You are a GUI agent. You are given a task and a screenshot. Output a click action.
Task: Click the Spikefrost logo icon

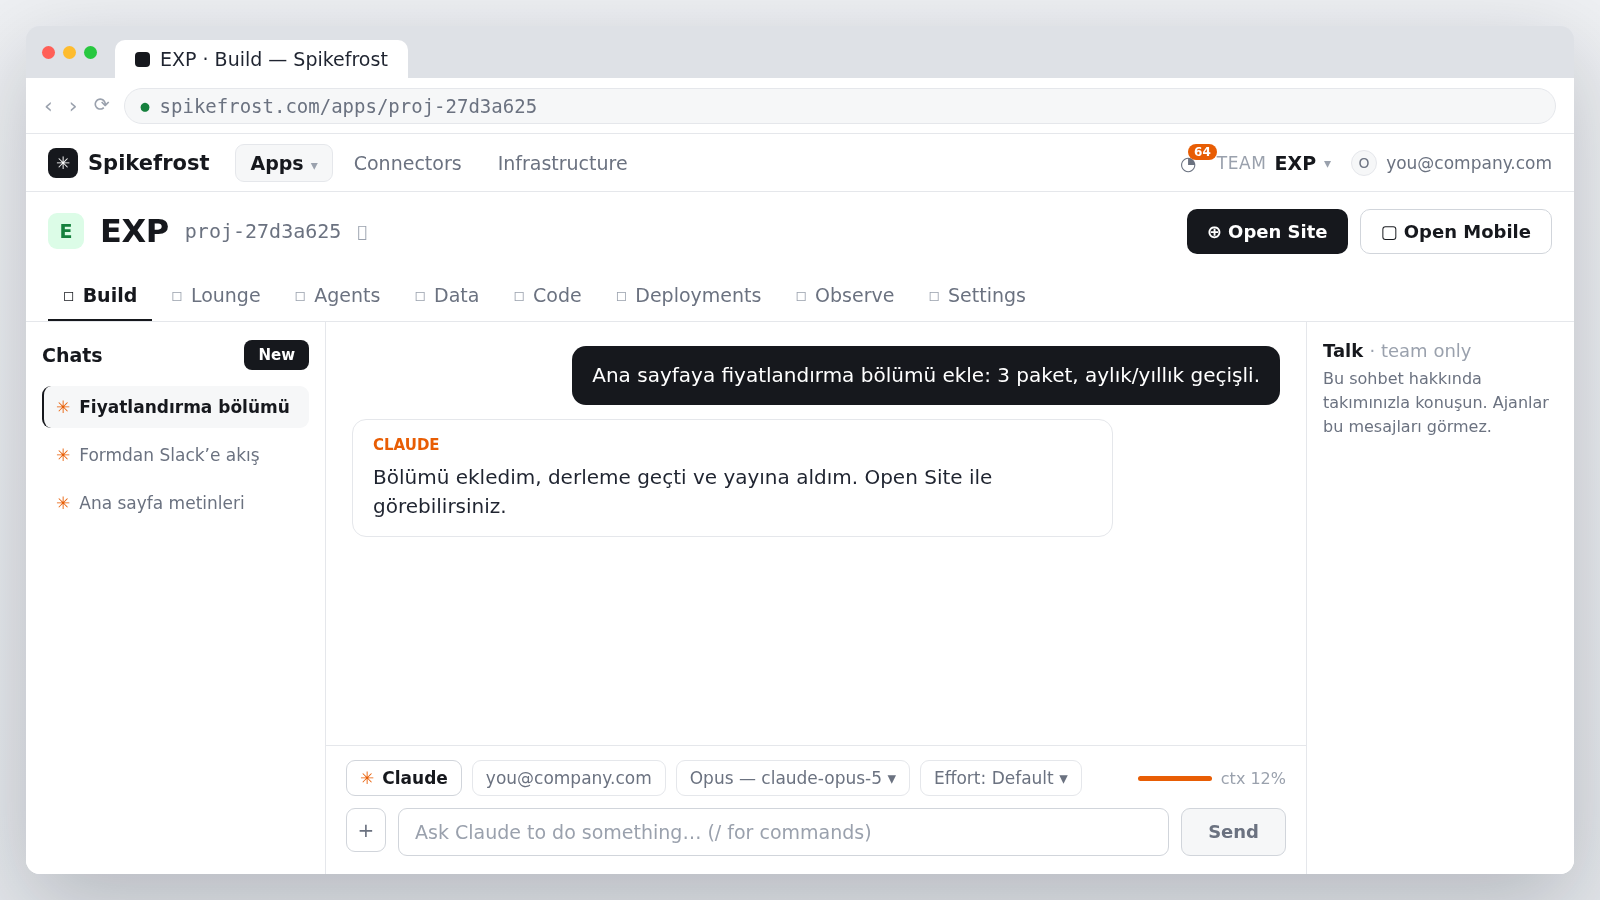coord(63,163)
